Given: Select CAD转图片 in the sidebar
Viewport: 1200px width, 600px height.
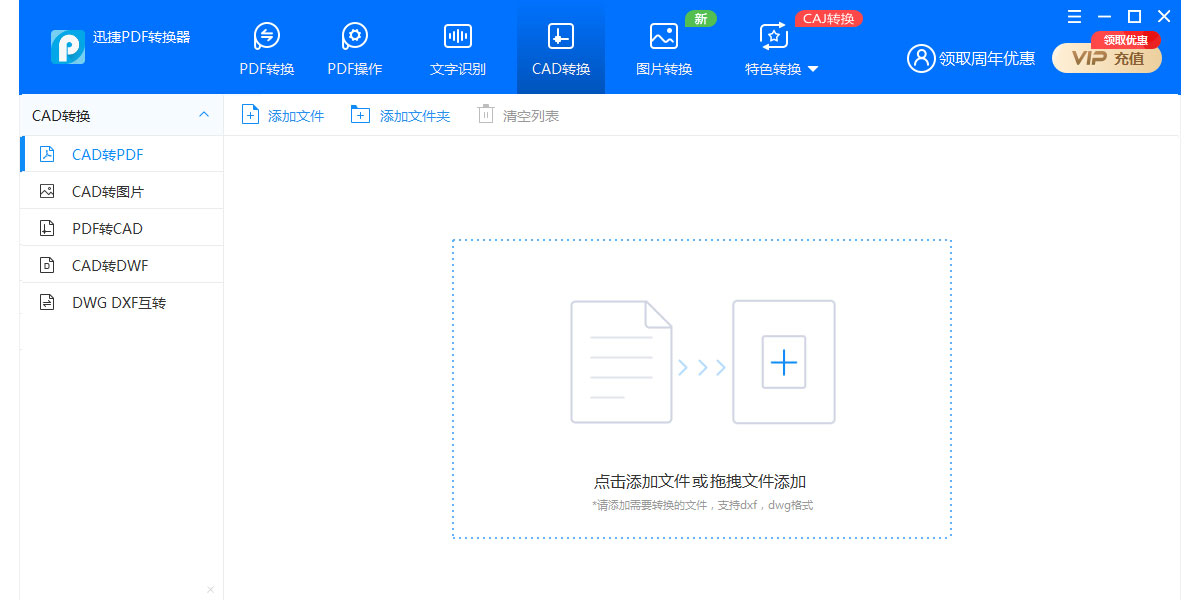Looking at the screenshot, I should pos(110,190).
